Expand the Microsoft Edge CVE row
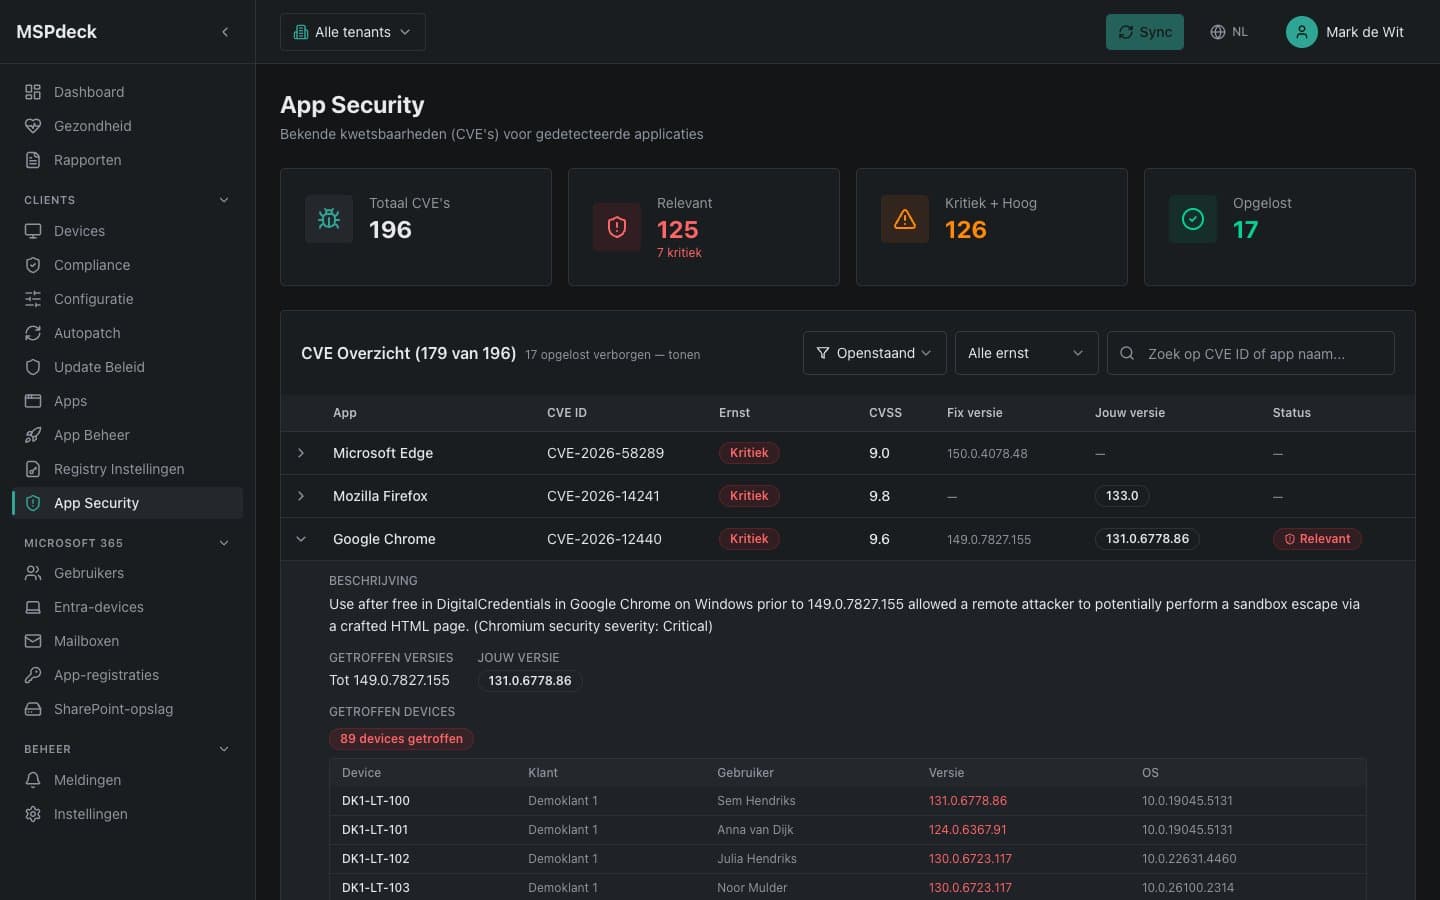This screenshot has height=900, width=1440. pos(301,453)
